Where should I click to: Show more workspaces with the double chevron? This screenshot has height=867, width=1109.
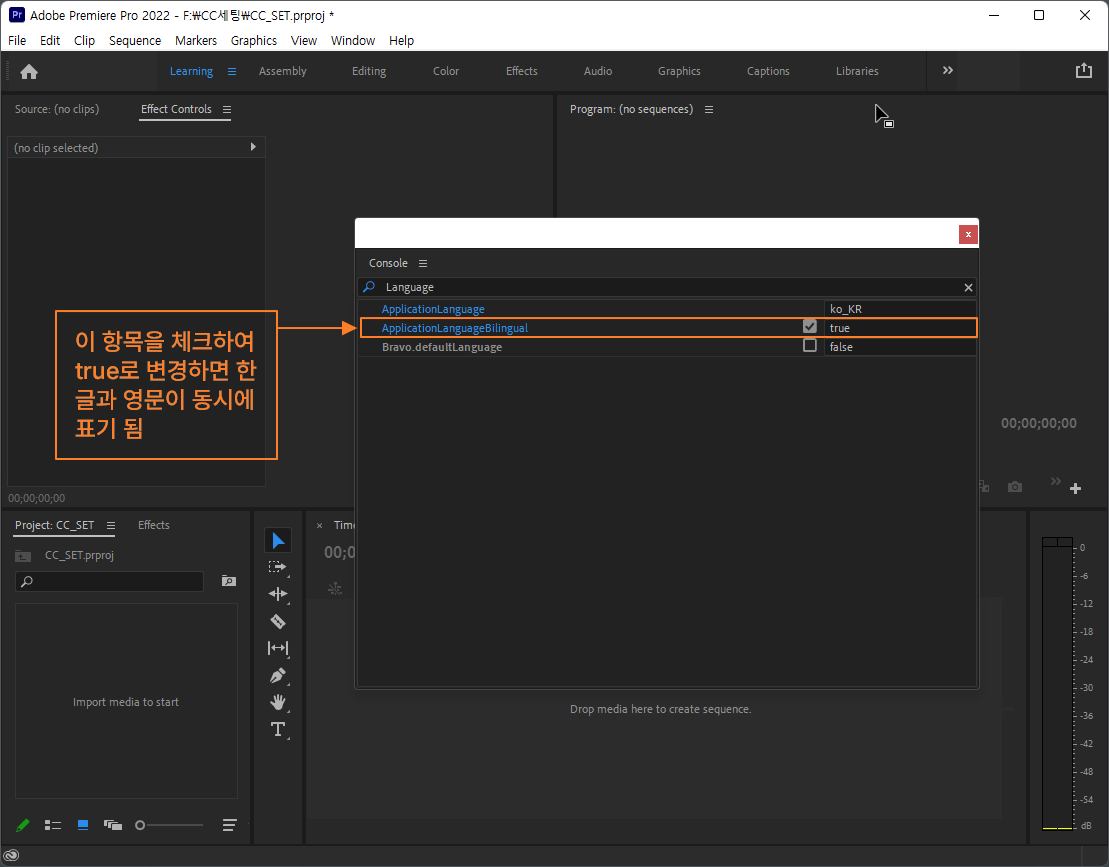[948, 70]
